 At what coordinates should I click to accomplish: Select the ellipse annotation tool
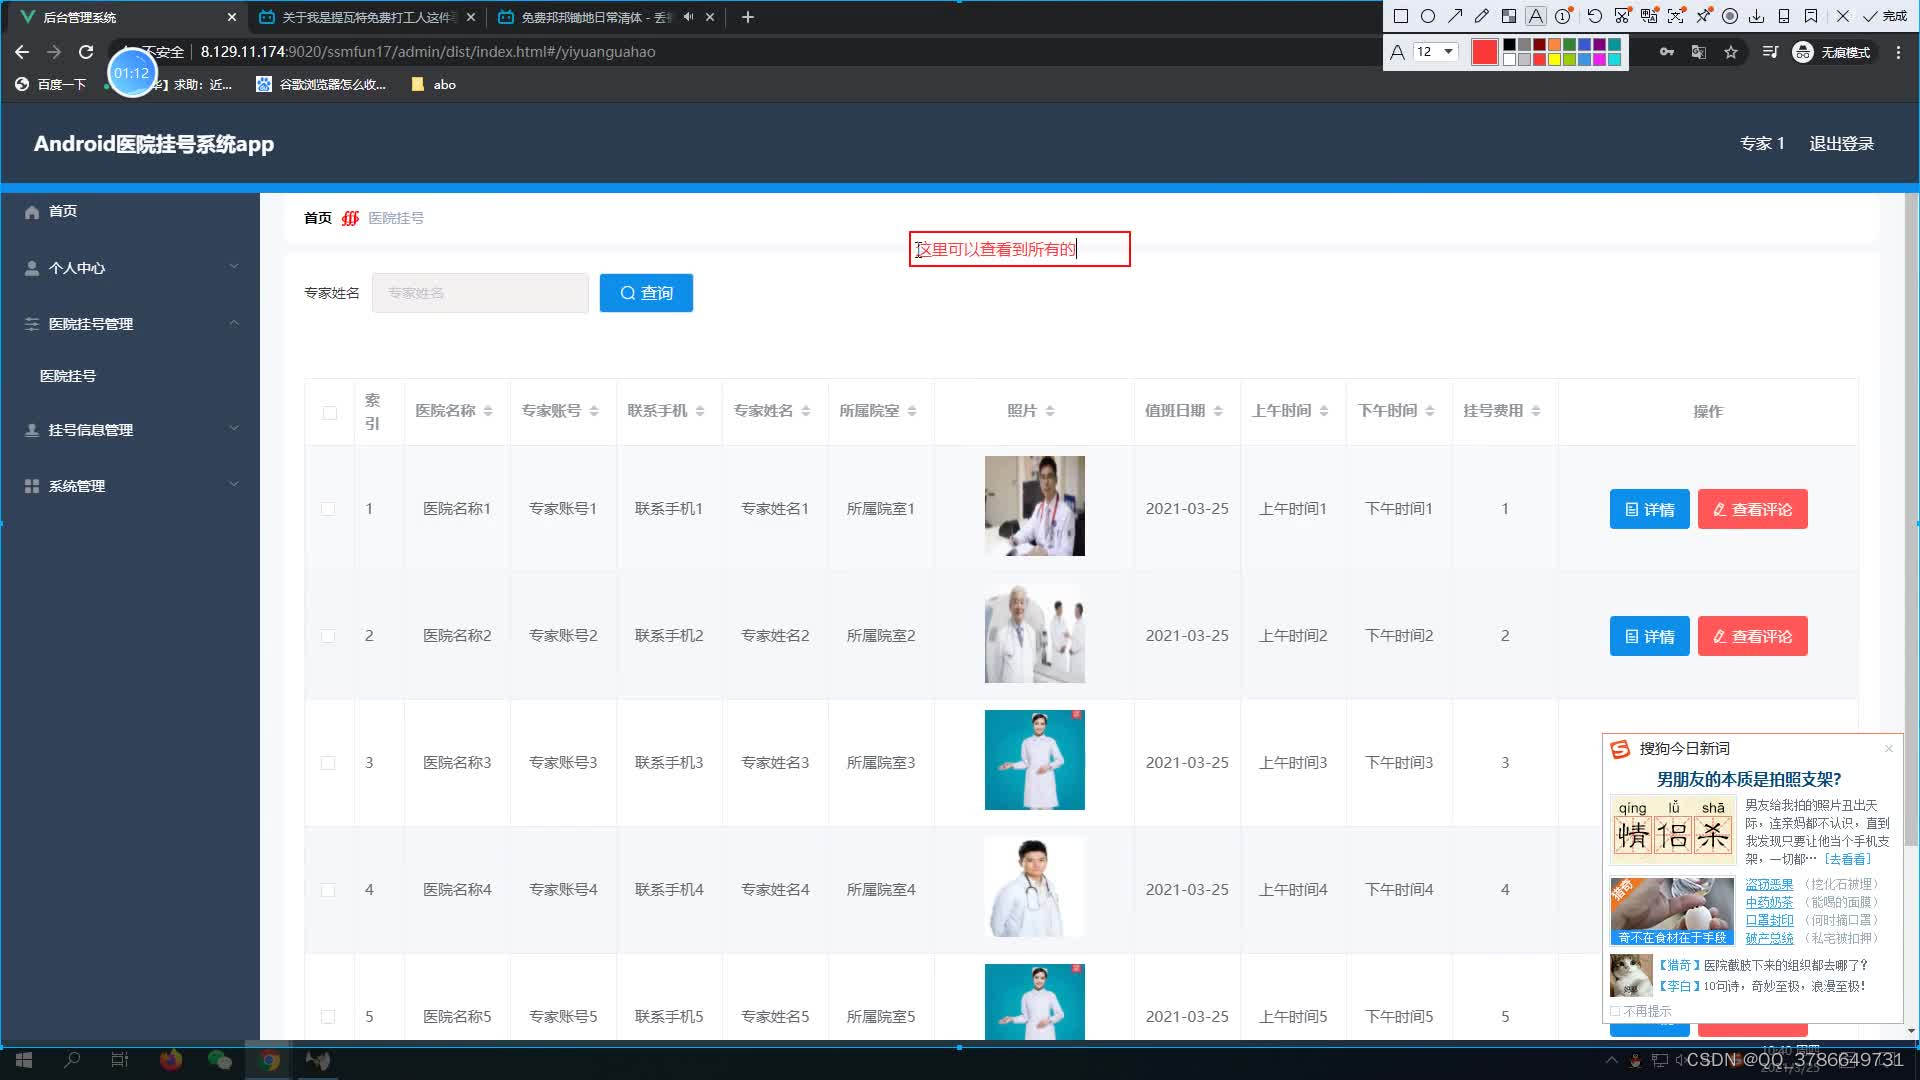[x=1428, y=16]
